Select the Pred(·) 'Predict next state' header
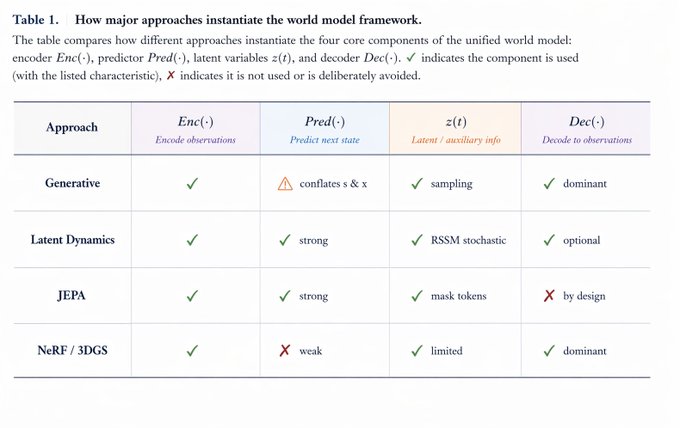The image size is (680, 428). 325,129
